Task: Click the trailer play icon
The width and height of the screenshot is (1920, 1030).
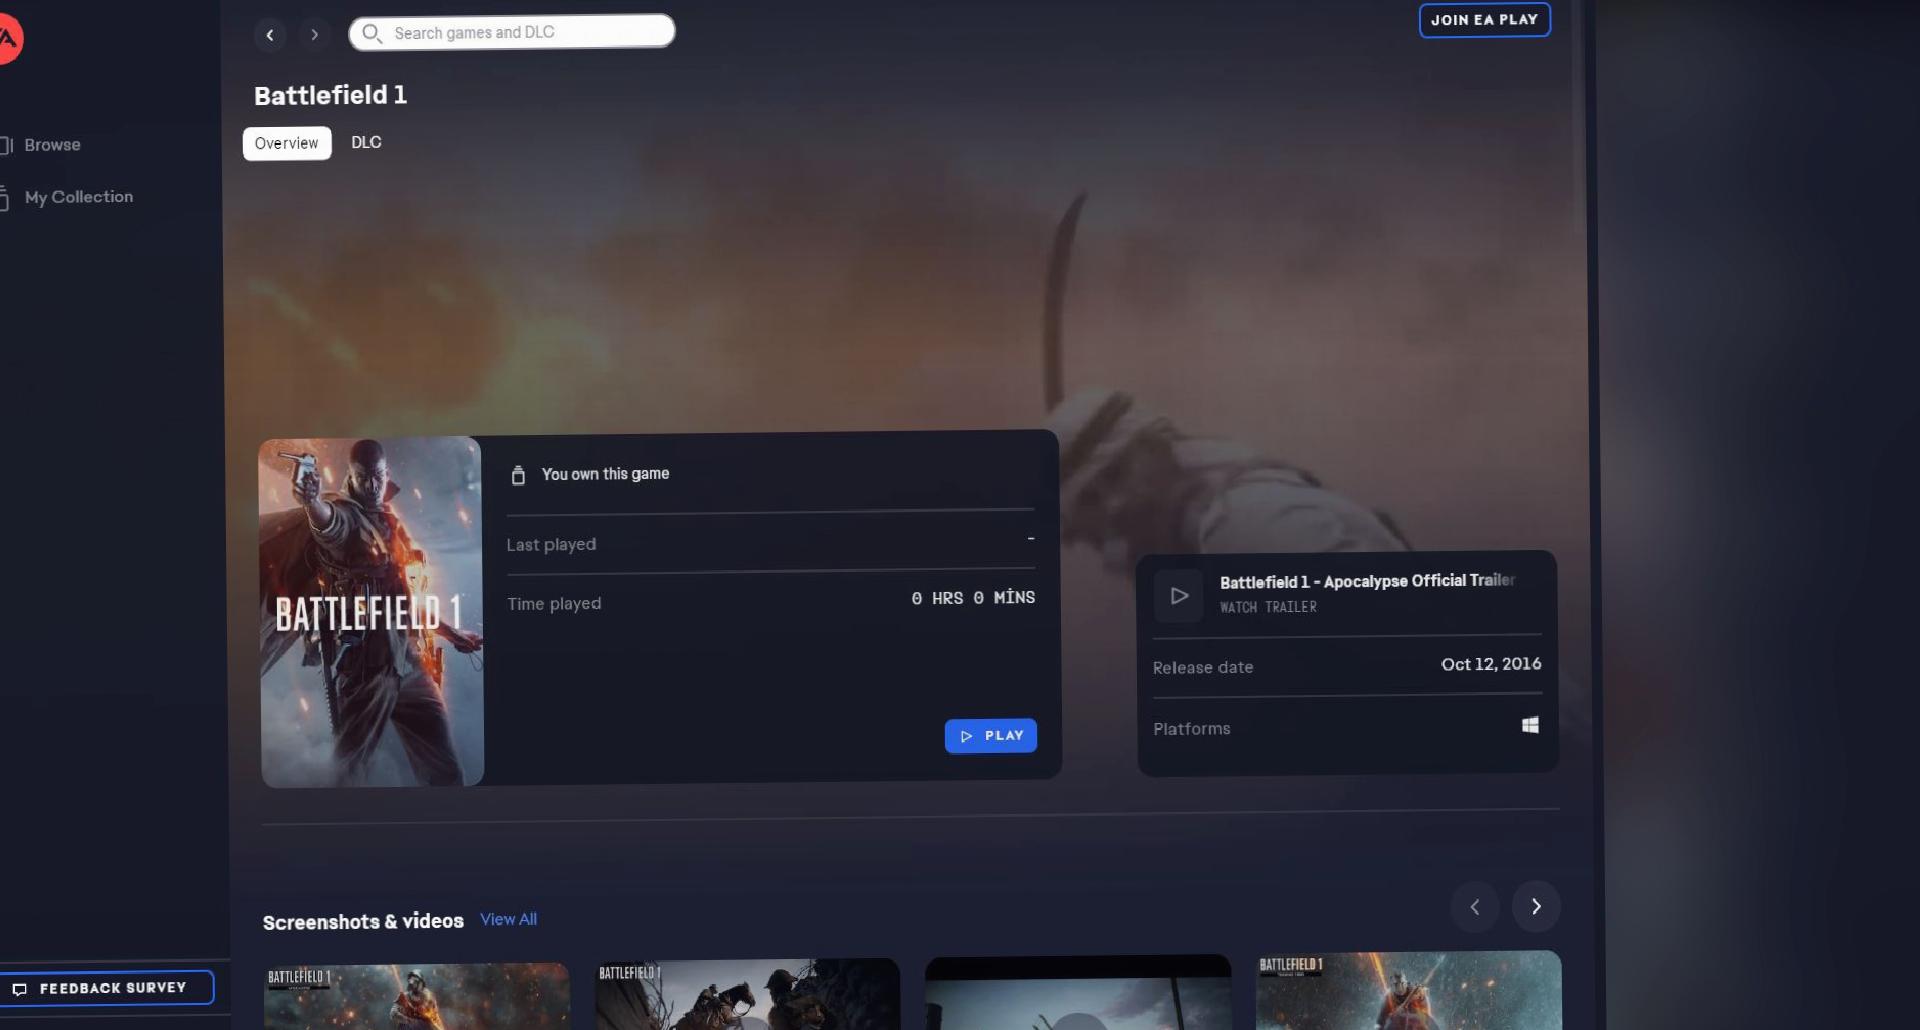Action: (1179, 596)
